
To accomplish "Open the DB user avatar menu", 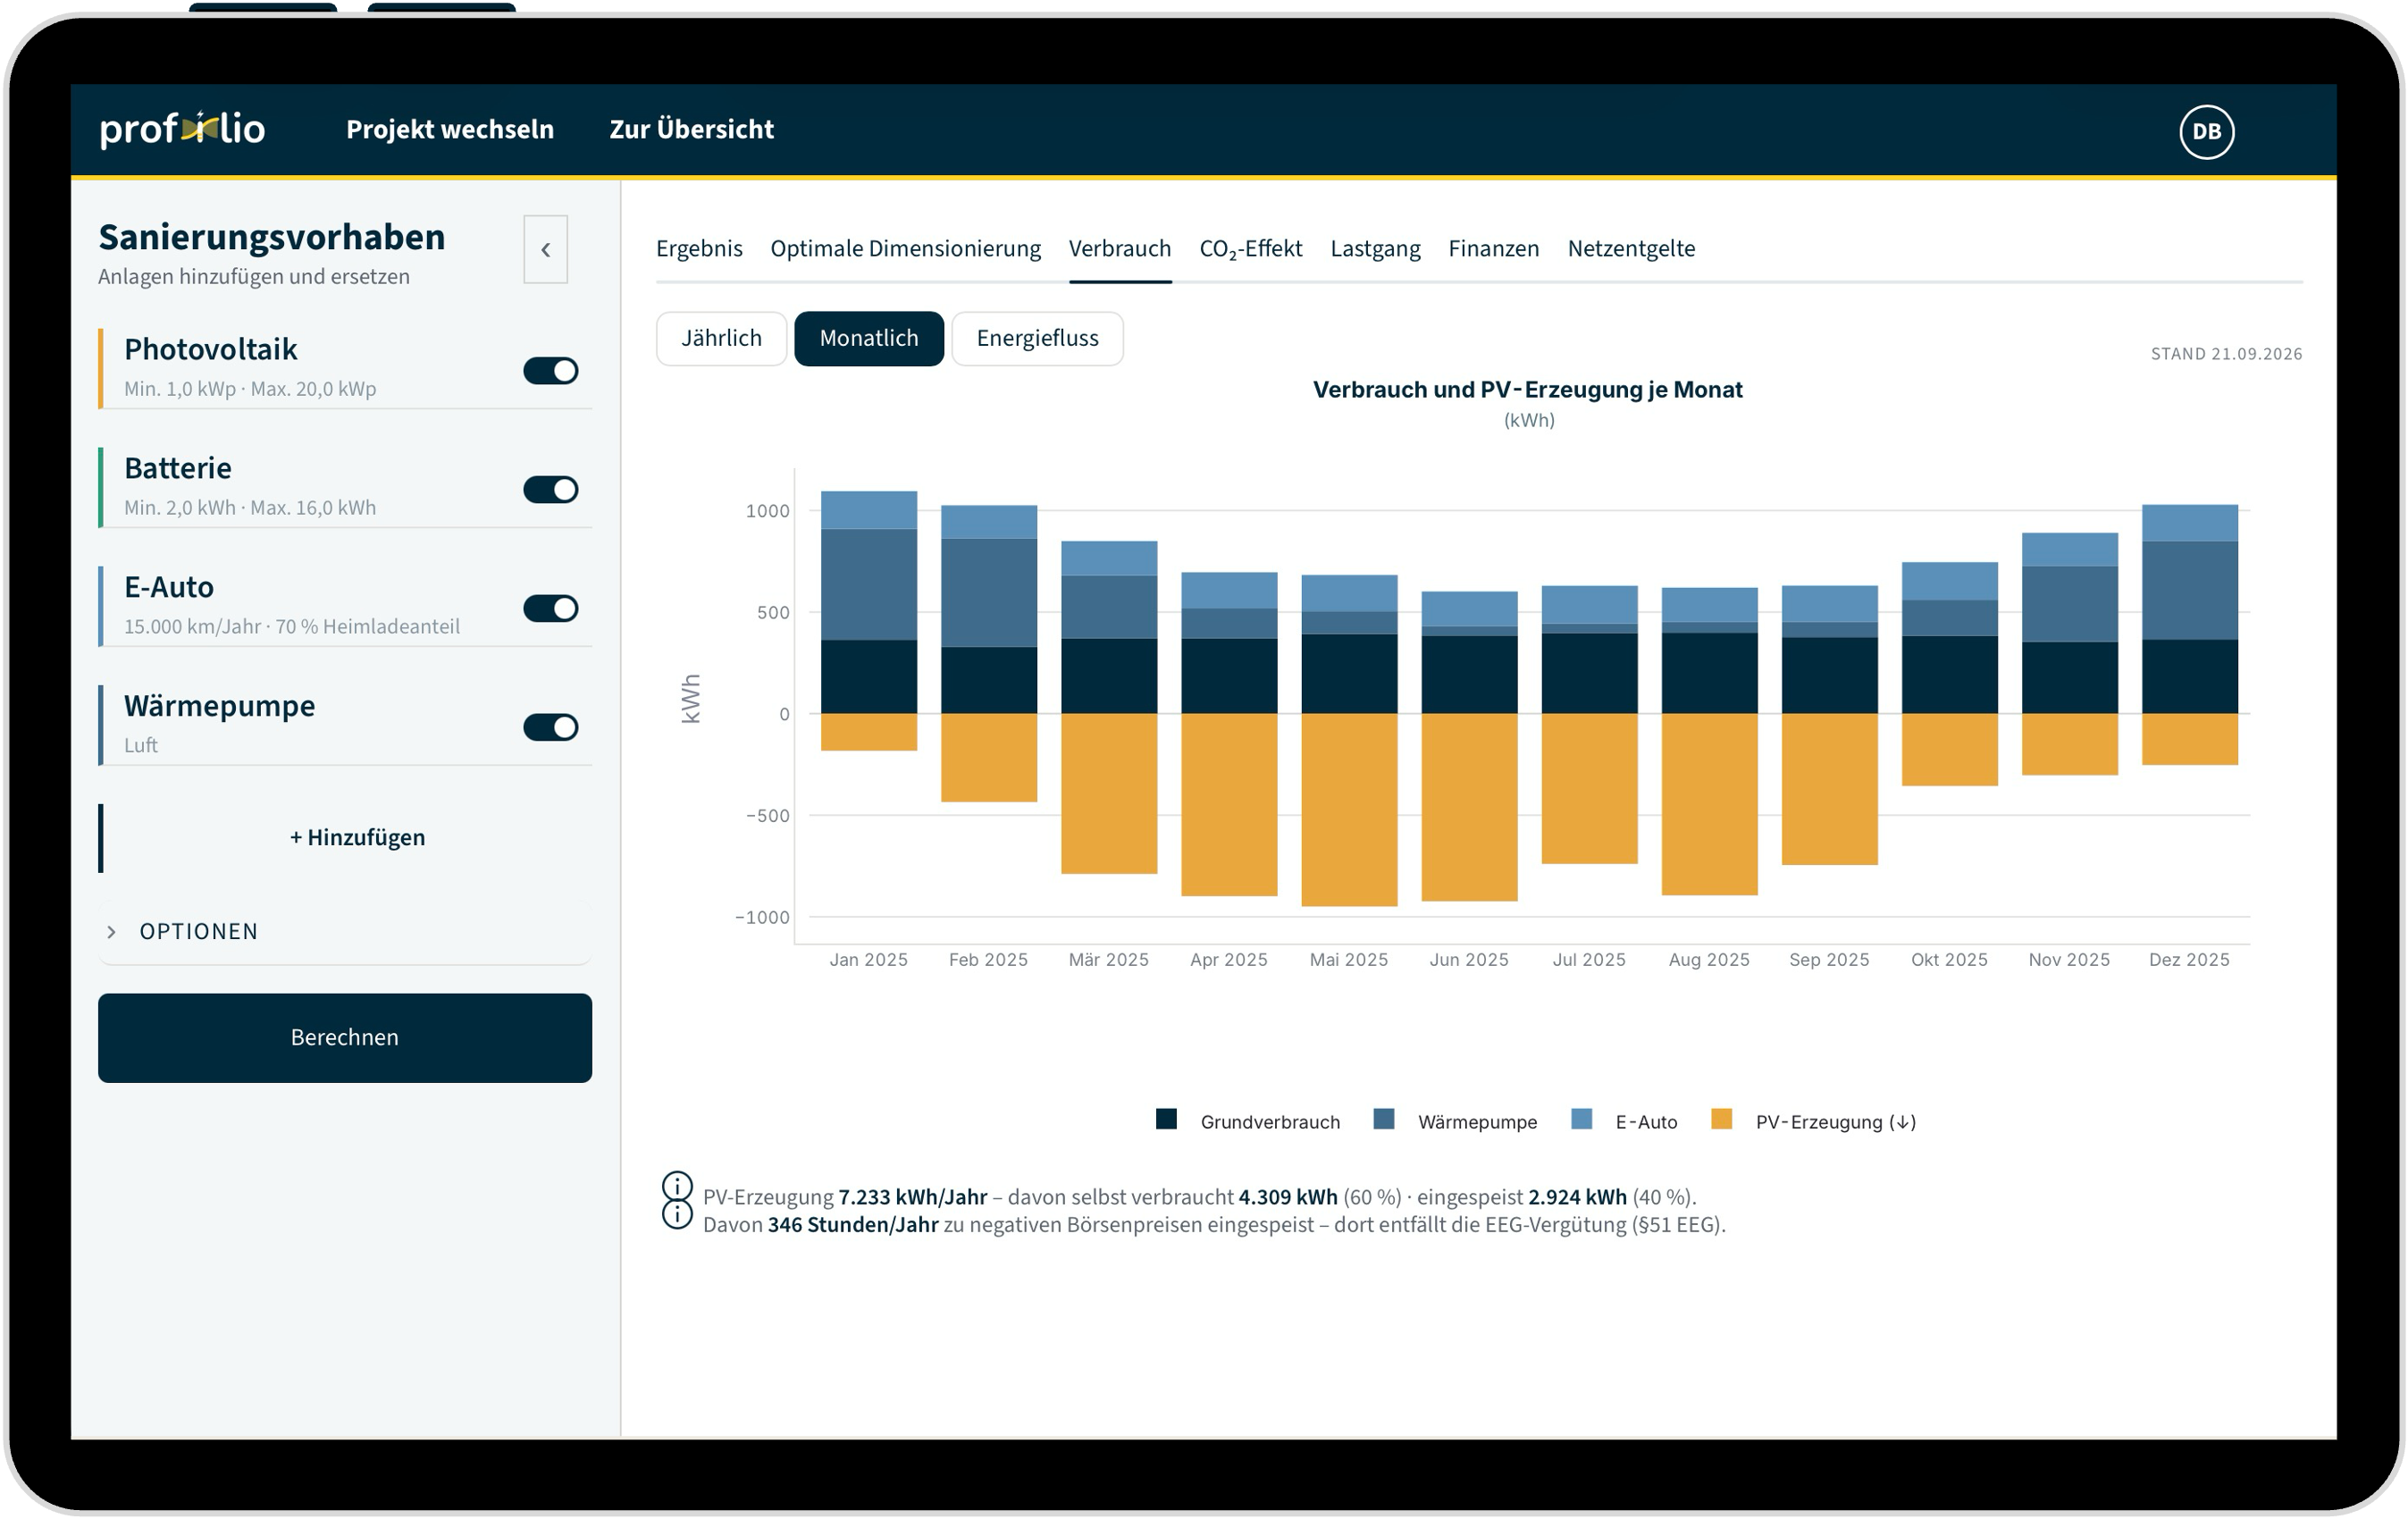I will [x=2206, y=131].
